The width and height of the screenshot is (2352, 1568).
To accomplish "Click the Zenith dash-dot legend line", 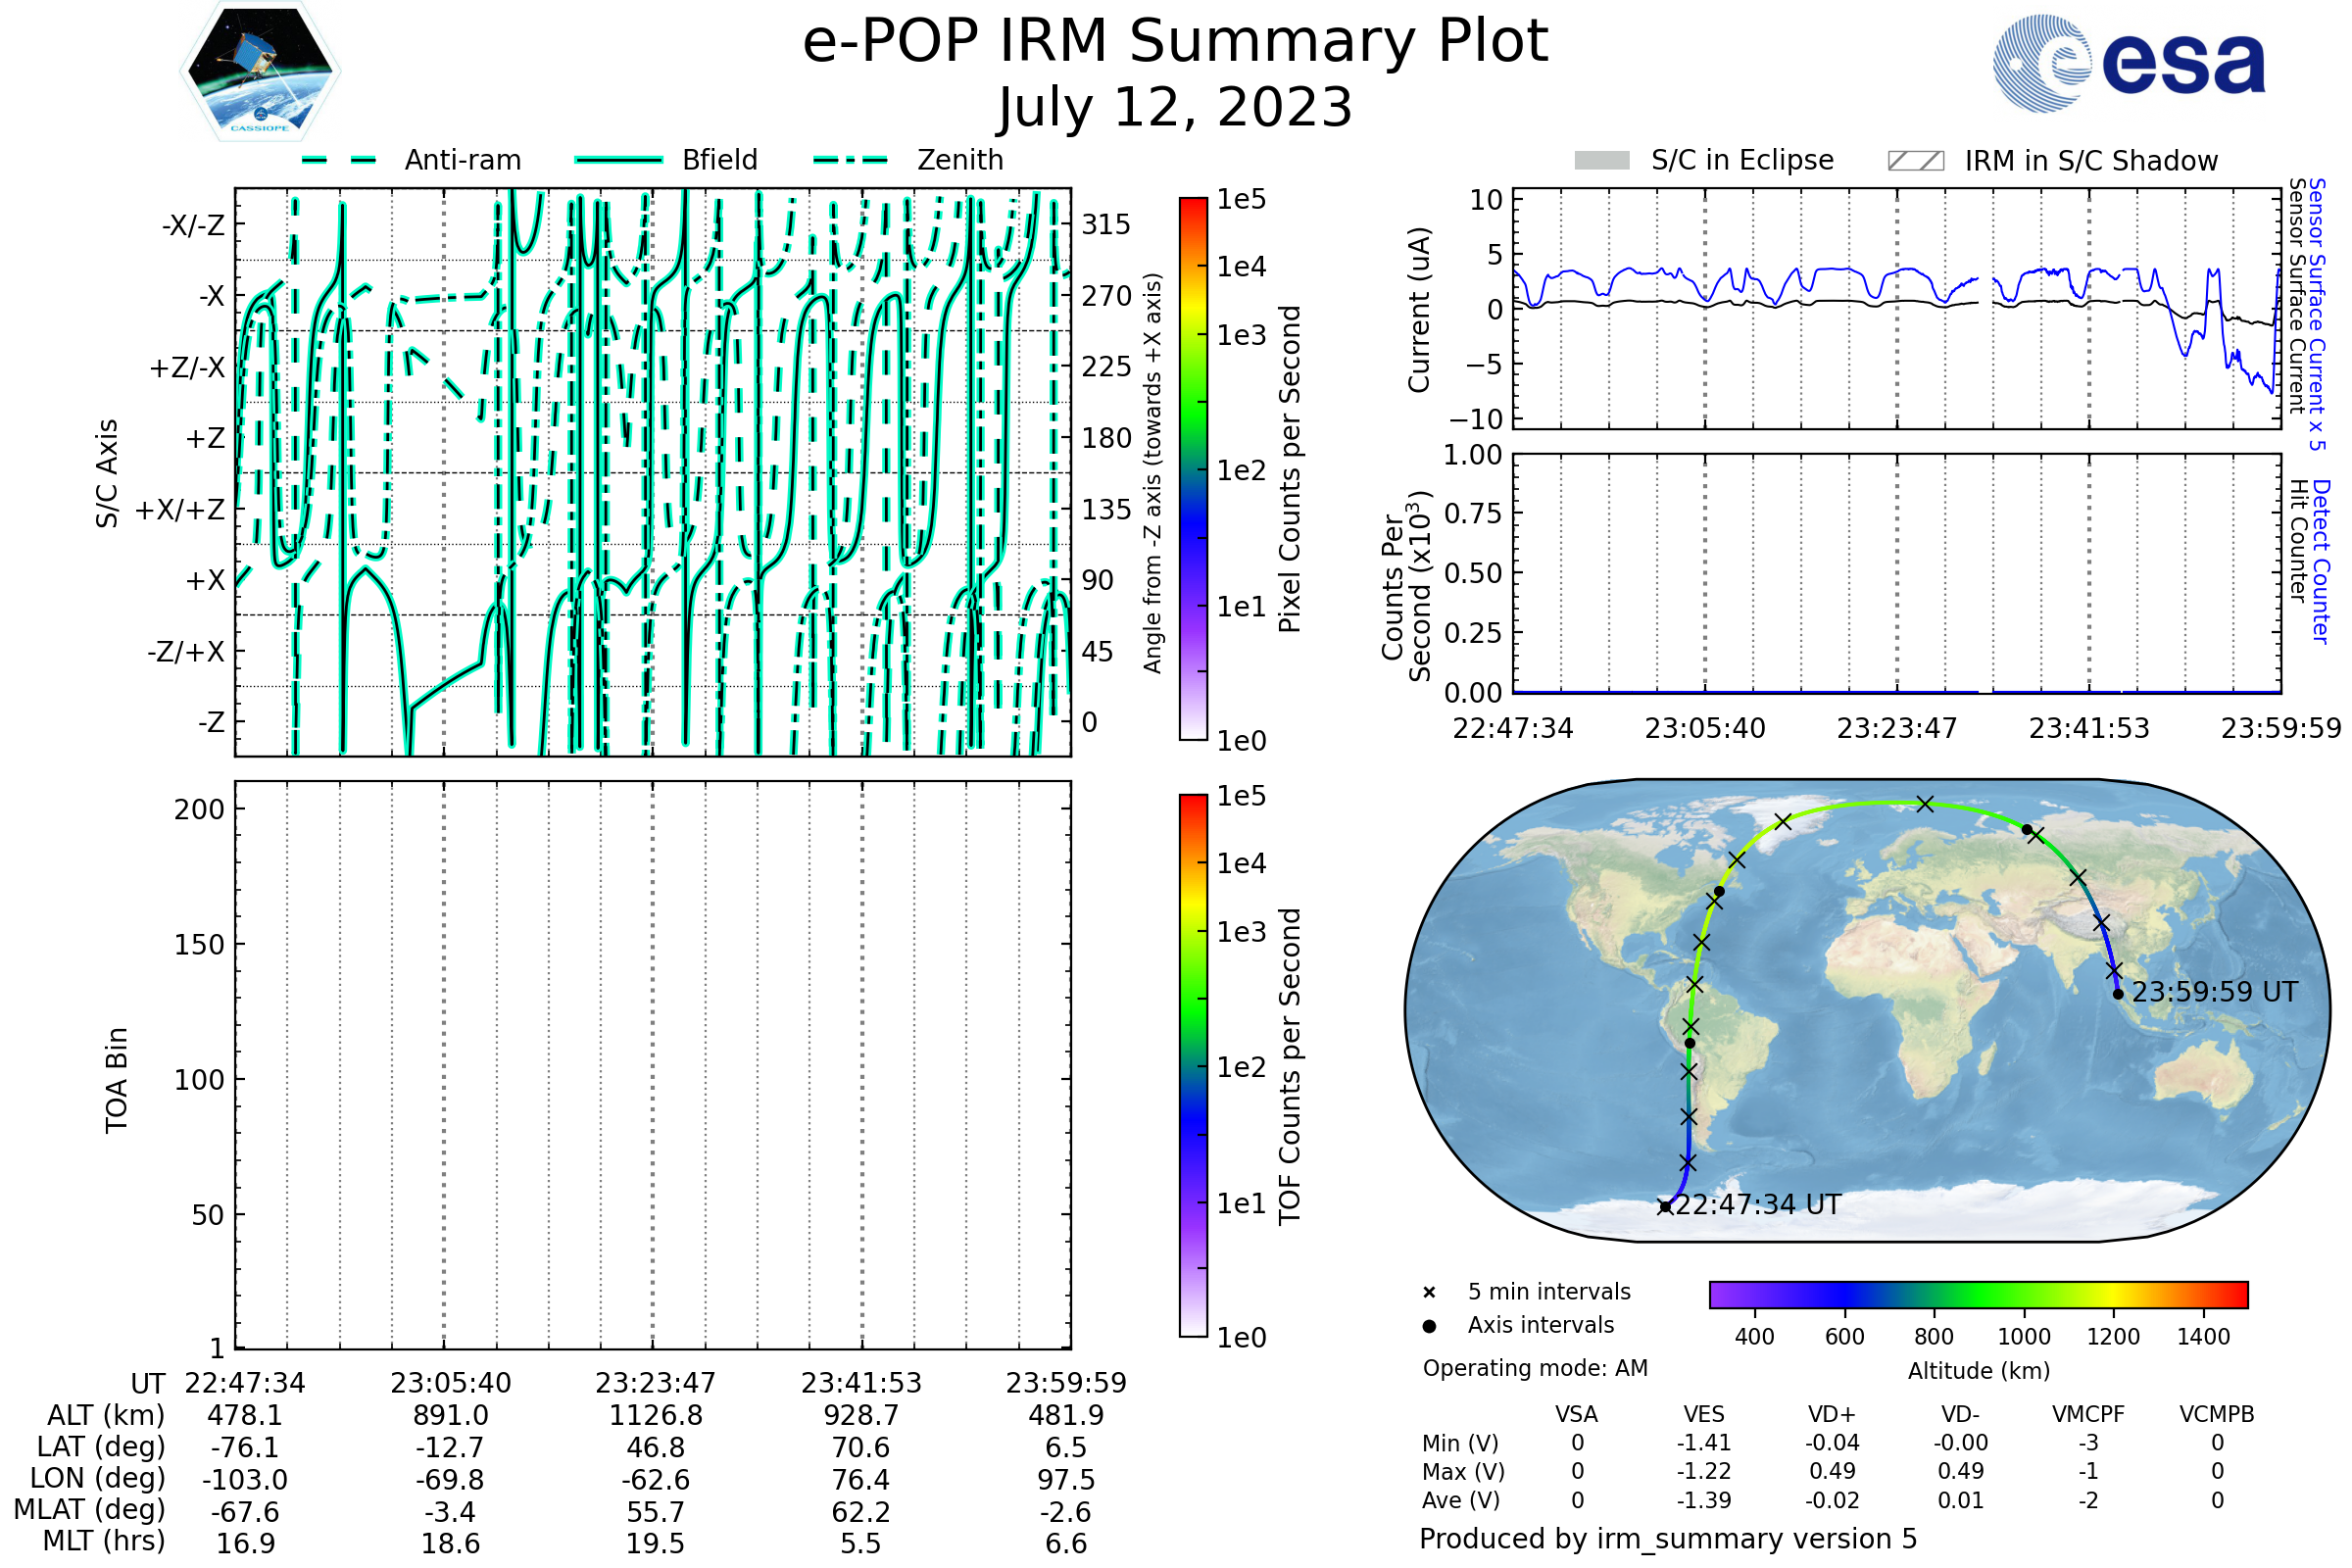I will (x=851, y=160).
